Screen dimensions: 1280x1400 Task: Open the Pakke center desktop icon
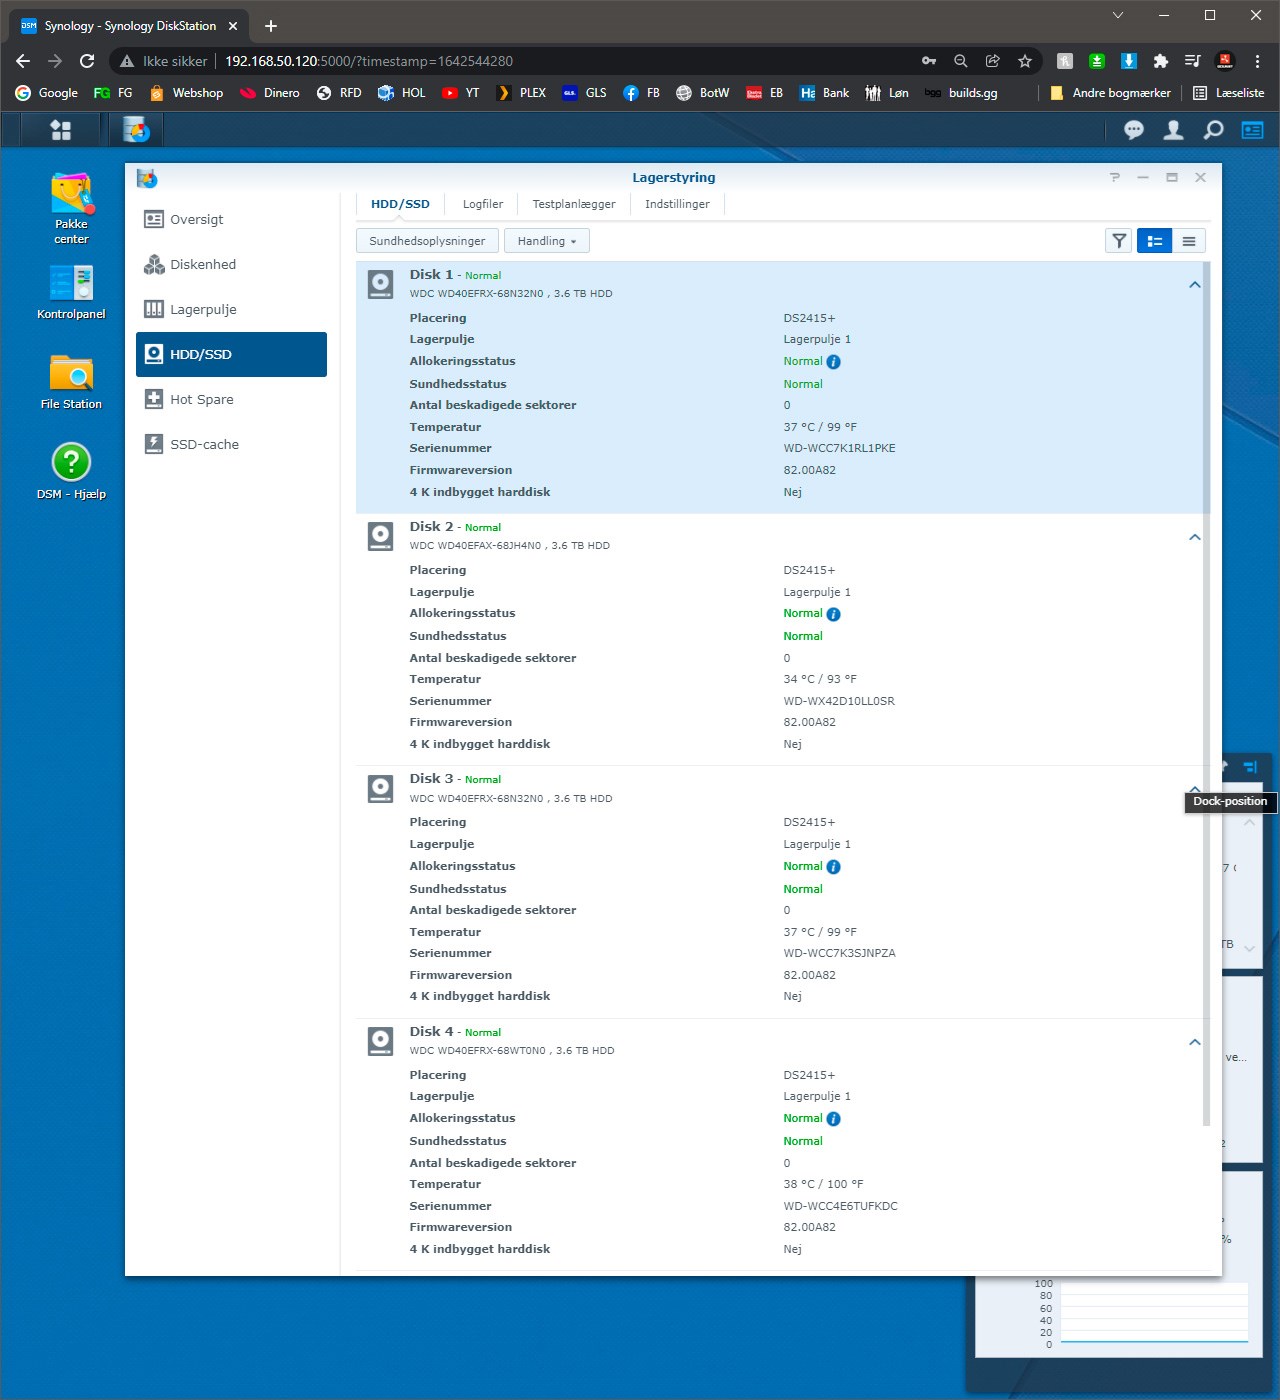71,208
